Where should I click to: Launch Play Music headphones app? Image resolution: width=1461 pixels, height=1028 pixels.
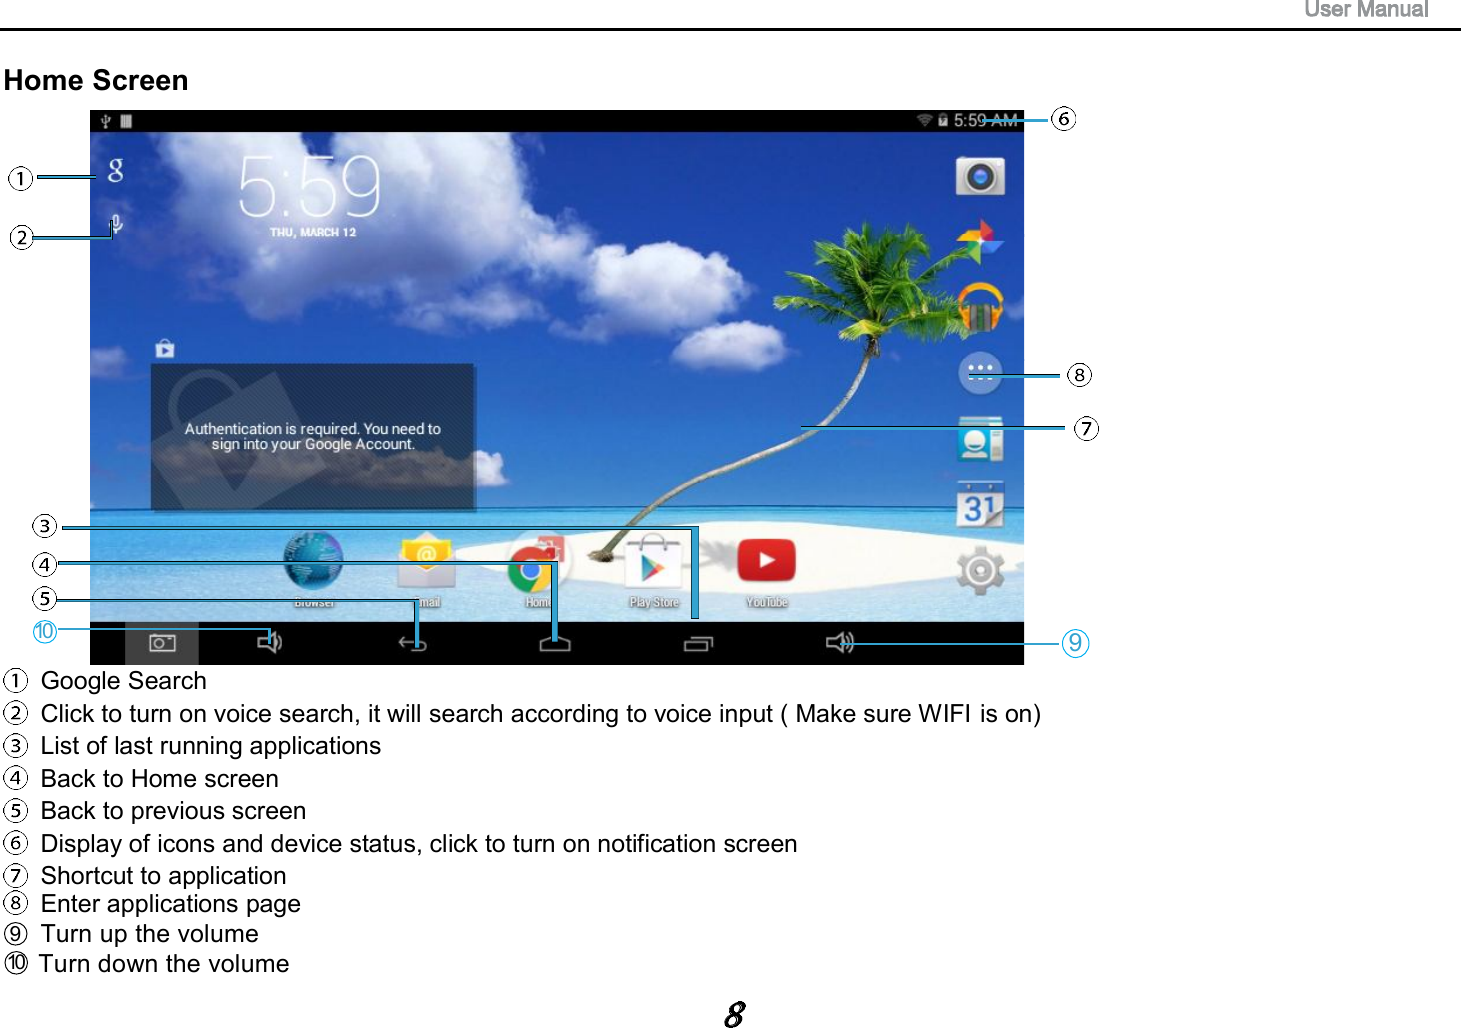980,307
